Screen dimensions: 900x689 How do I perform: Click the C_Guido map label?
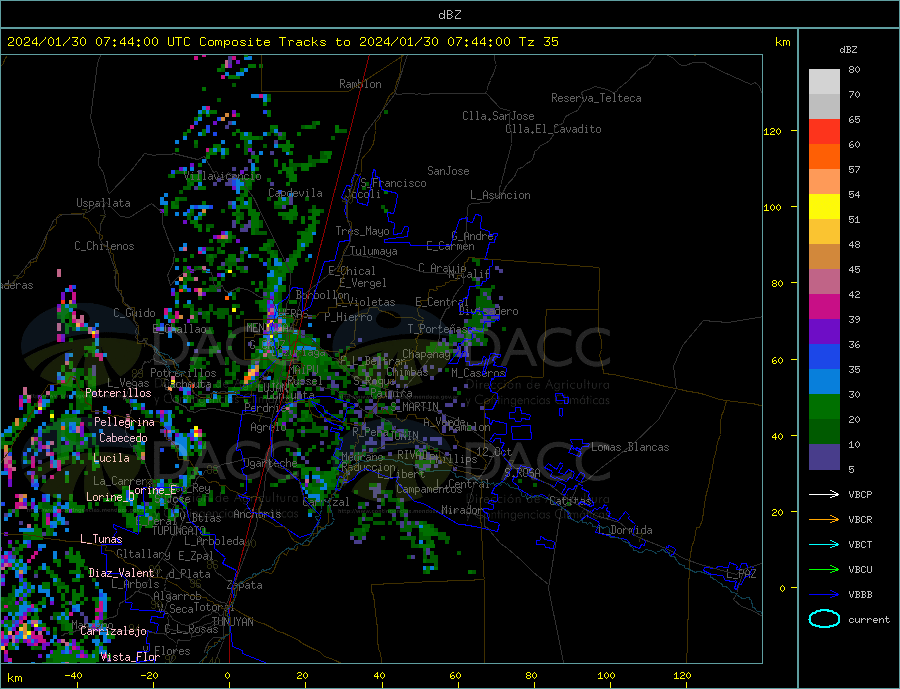coord(134,313)
